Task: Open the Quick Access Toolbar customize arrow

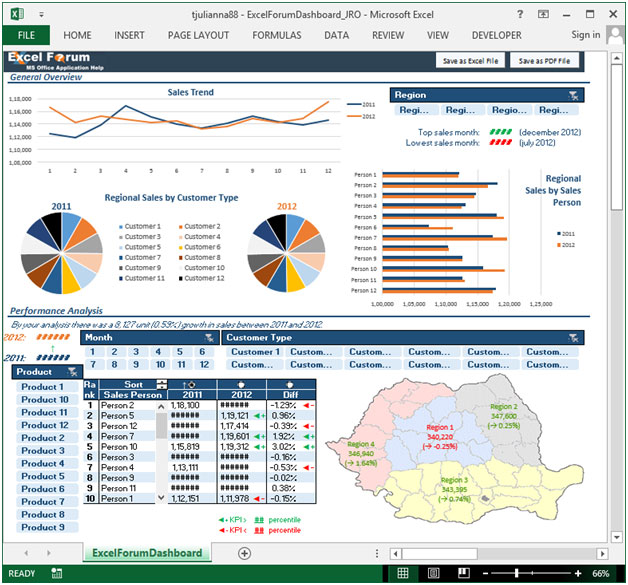Action: point(41,15)
